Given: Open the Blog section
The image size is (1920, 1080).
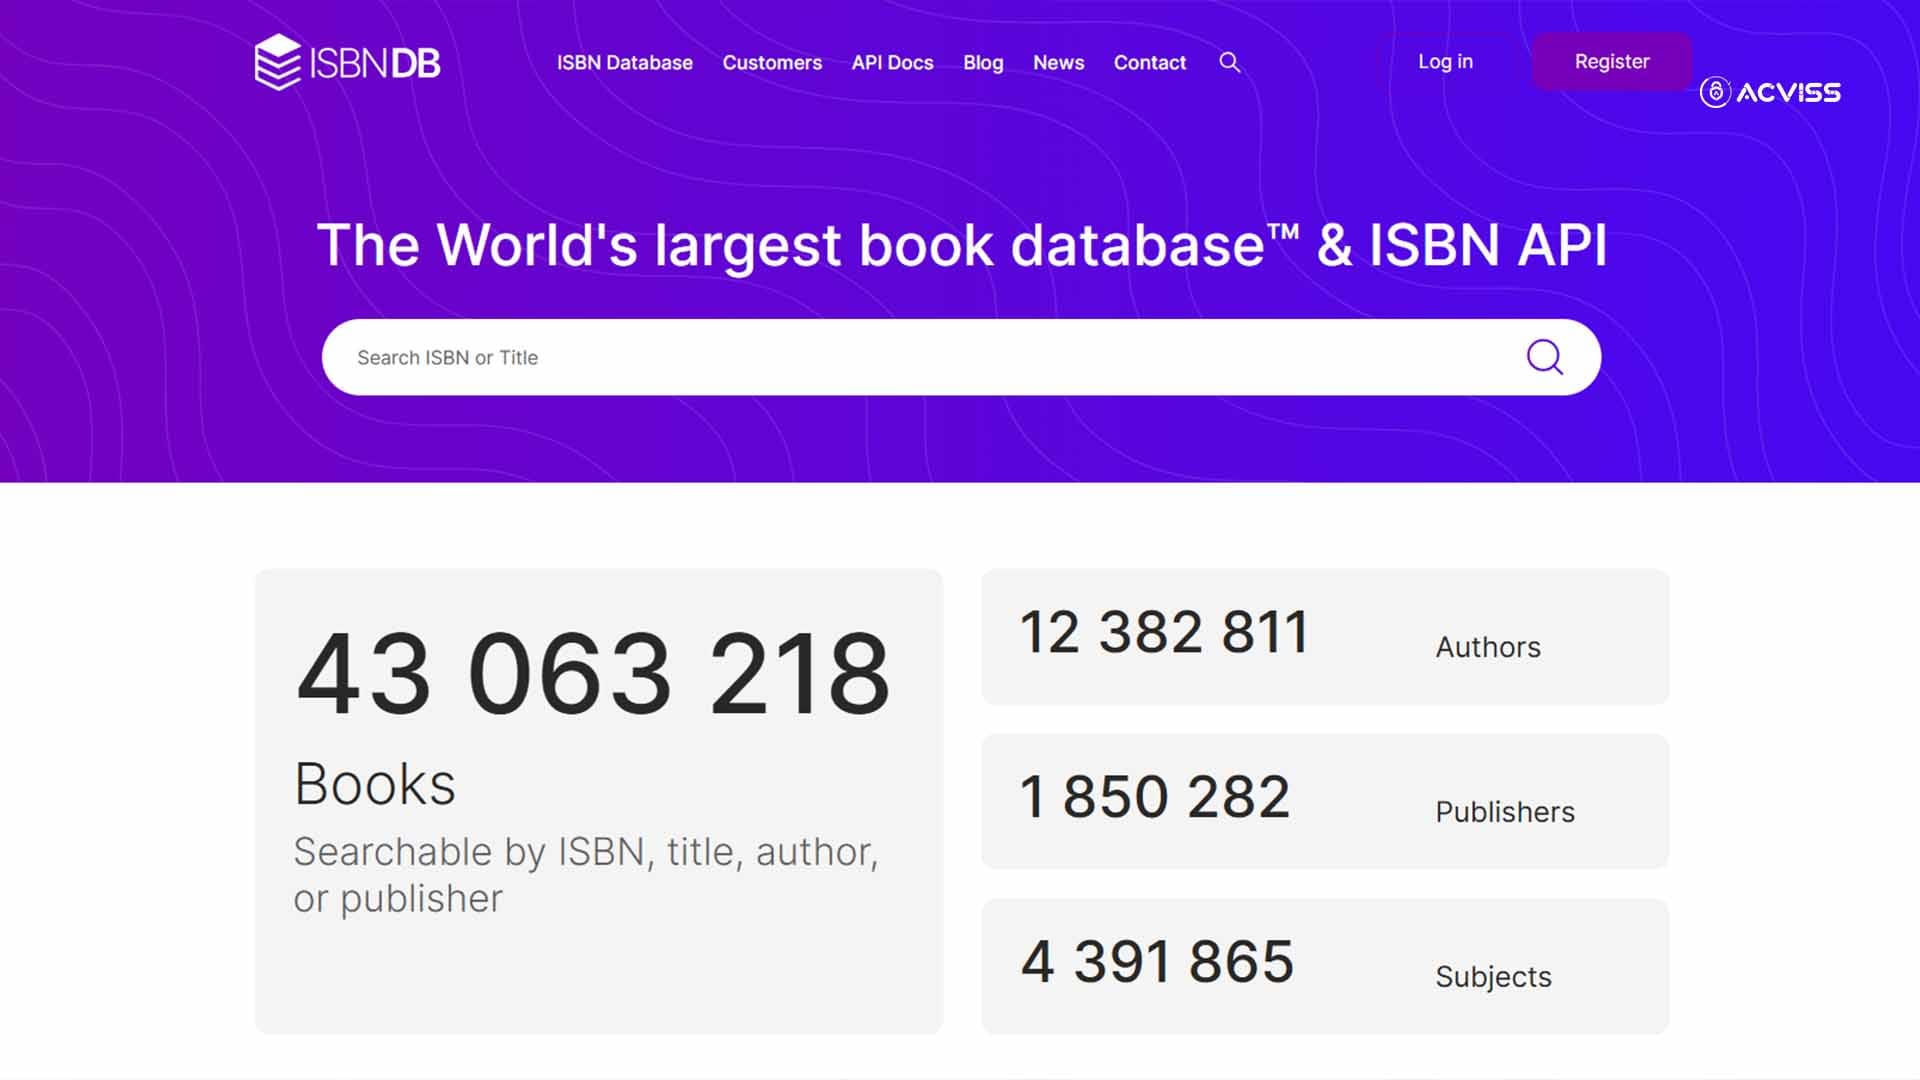Looking at the screenshot, I should click(x=982, y=62).
